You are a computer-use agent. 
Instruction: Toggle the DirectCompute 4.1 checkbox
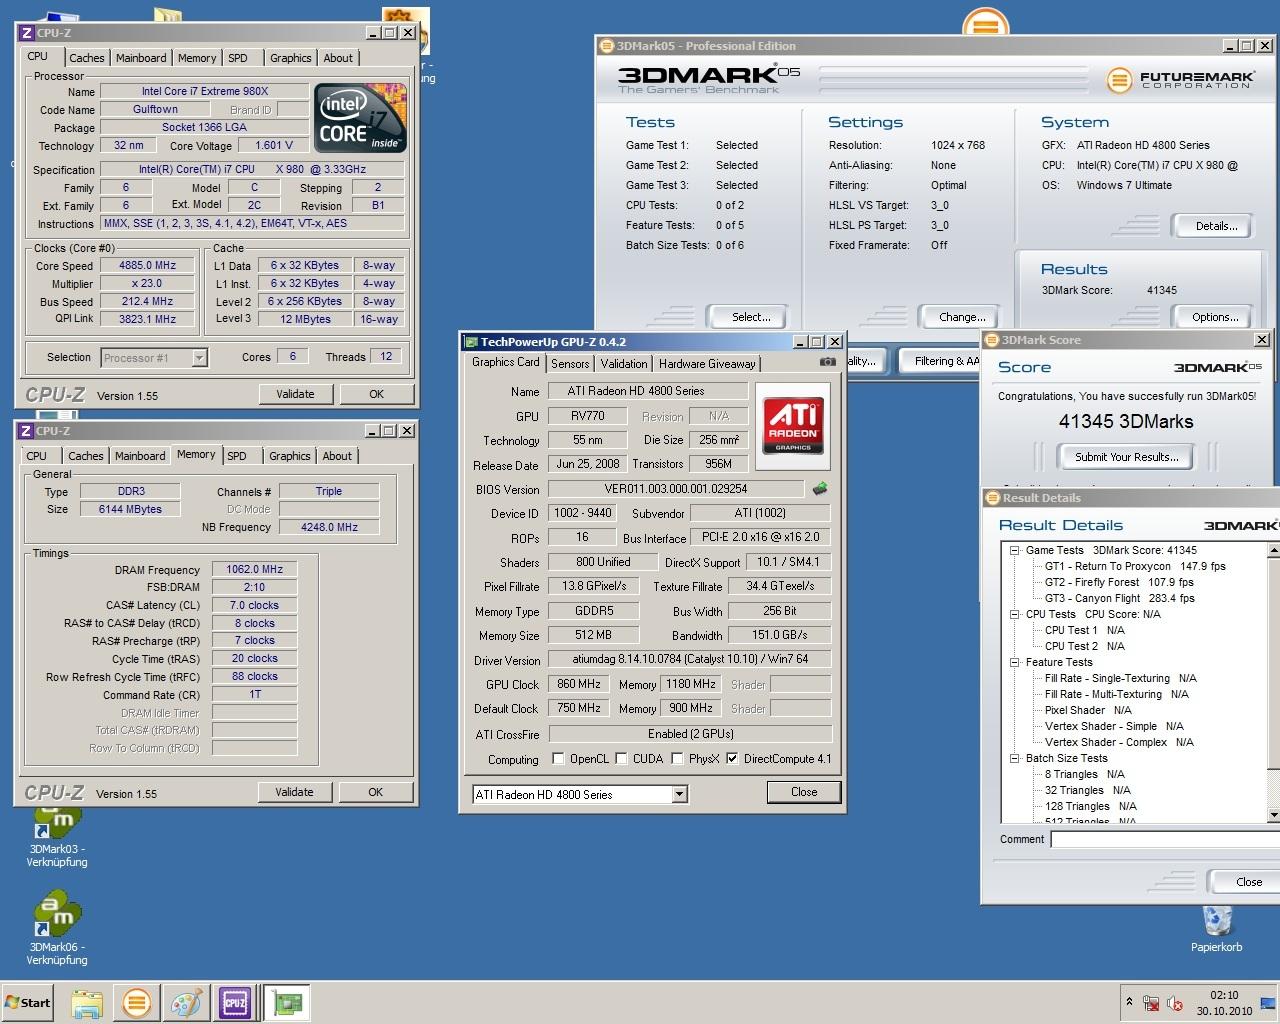pos(732,759)
